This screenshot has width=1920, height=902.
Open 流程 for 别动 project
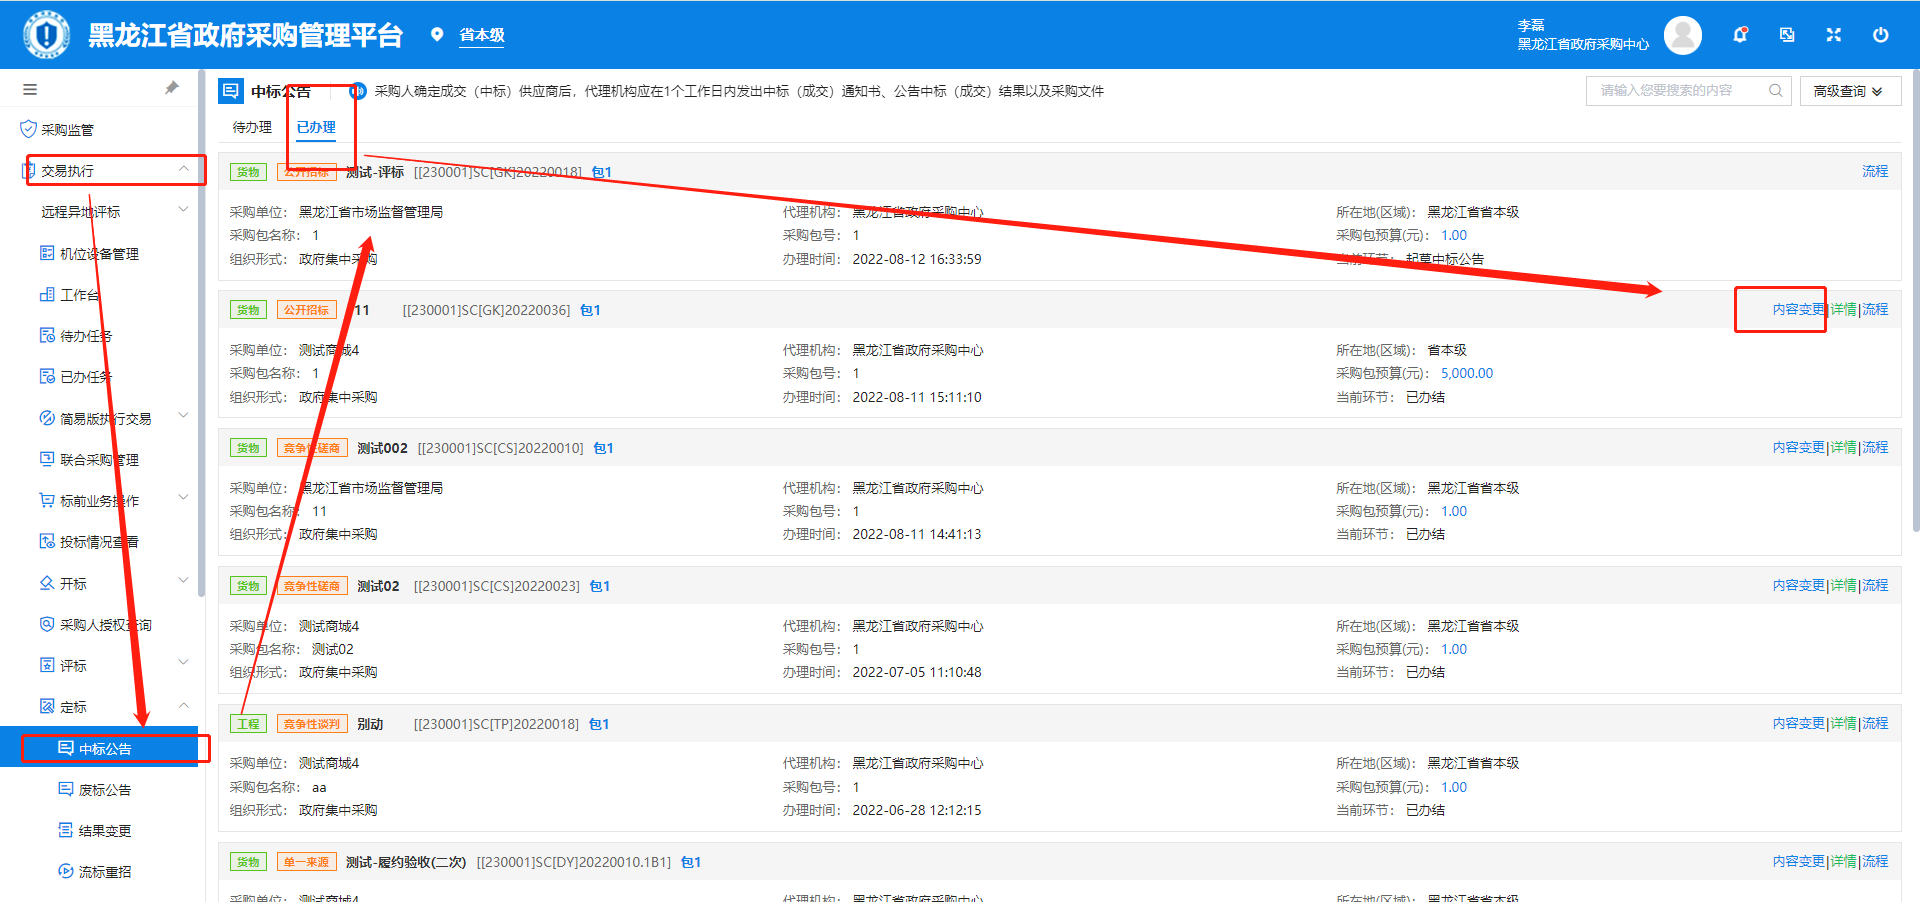[x=1875, y=724]
